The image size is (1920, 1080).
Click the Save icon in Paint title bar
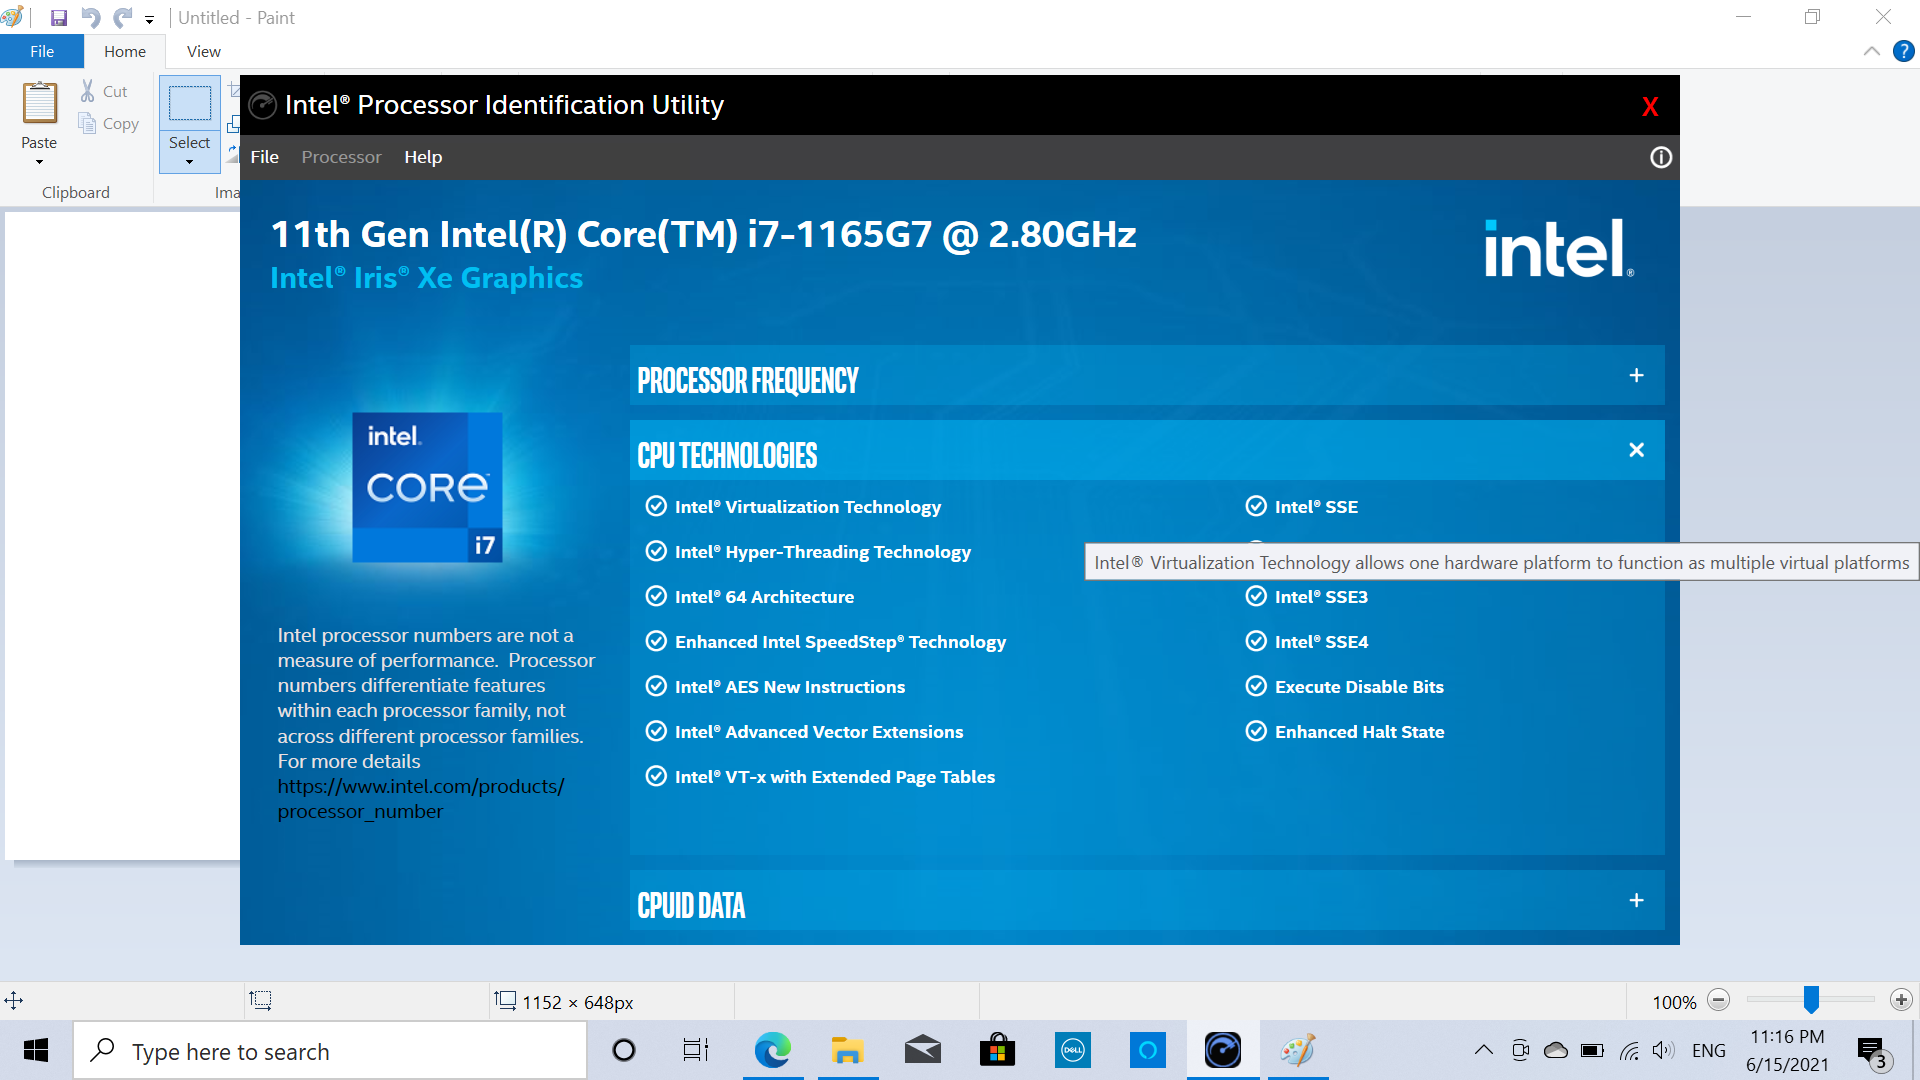(58, 17)
